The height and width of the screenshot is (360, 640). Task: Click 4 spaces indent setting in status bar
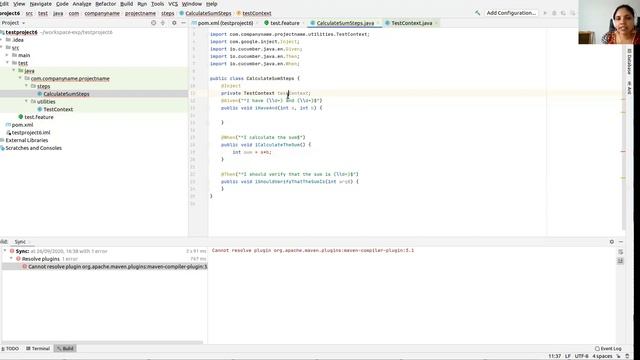602,356
